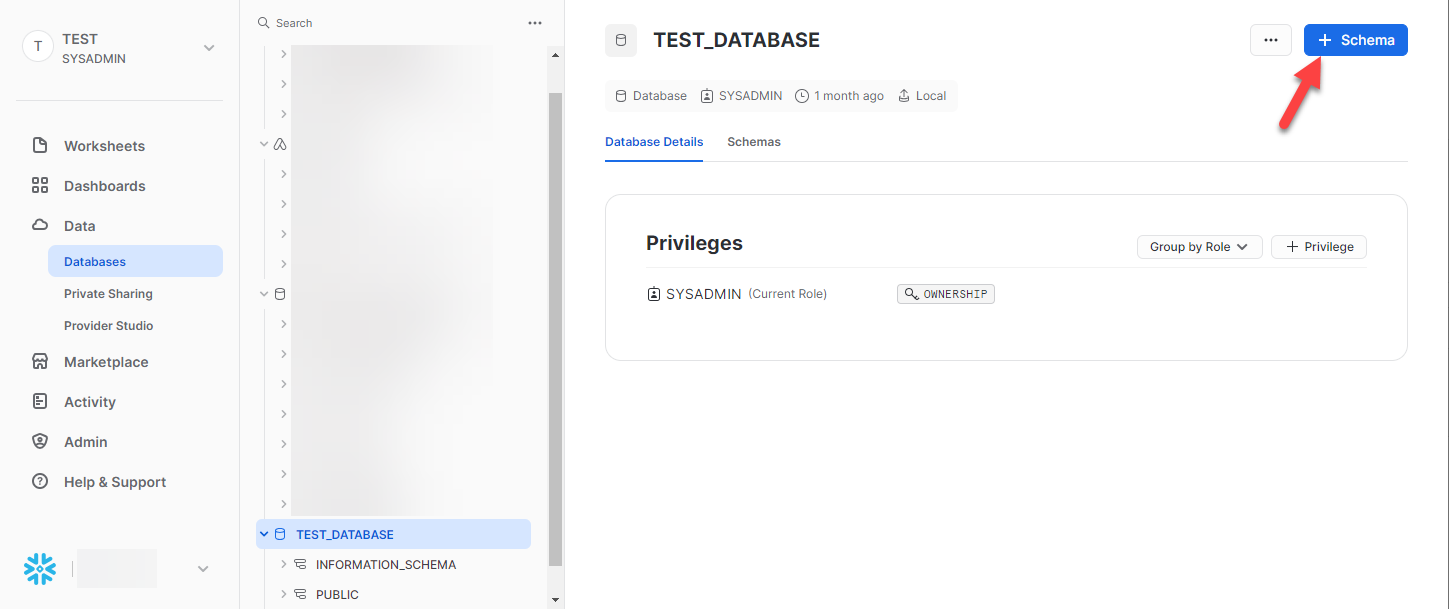This screenshot has height=609, width=1449.
Task: Collapse the TEST_DATABASE tree node
Action: (x=263, y=533)
